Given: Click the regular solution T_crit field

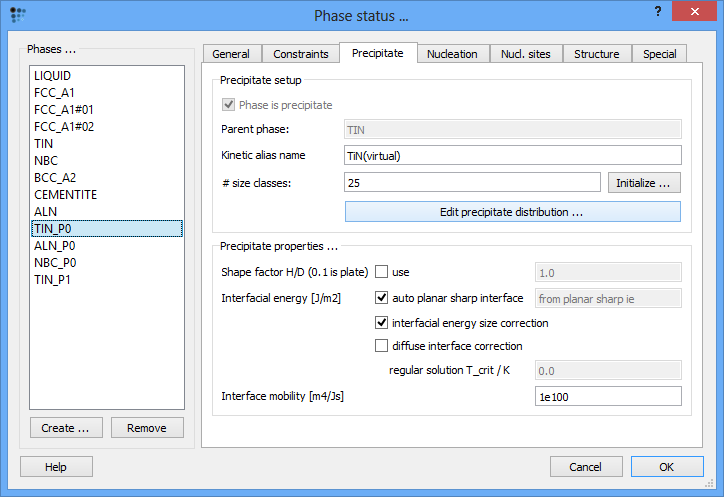Looking at the screenshot, I should click(608, 370).
